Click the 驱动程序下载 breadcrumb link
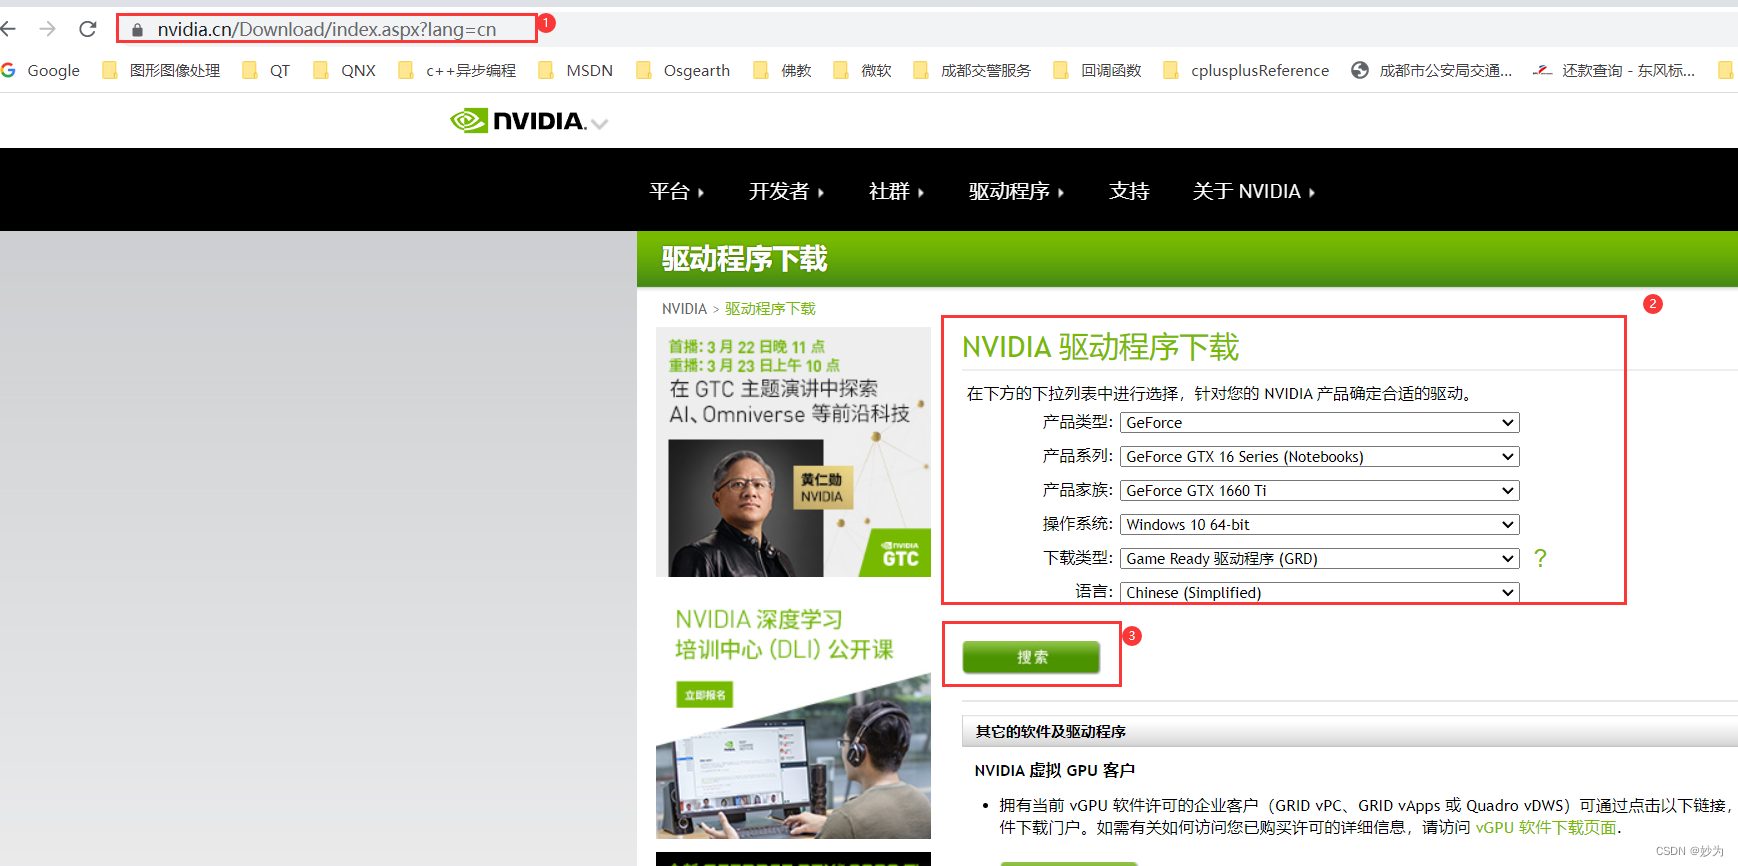This screenshot has width=1738, height=866. coord(770,309)
